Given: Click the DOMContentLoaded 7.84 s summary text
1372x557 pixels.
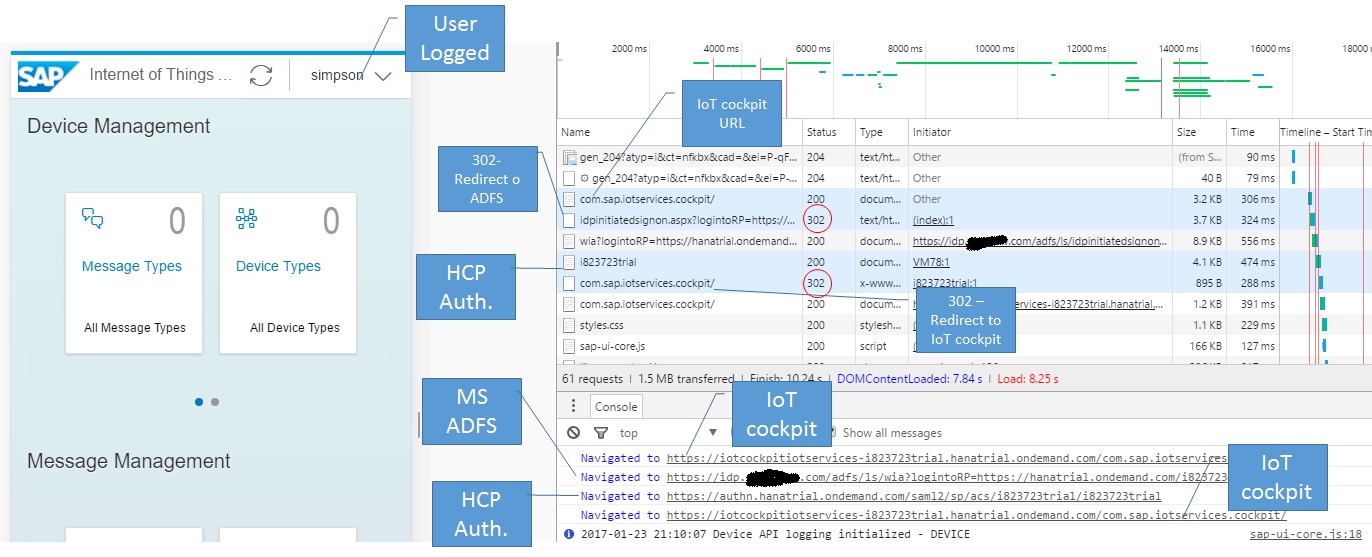Looking at the screenshot, I should coord(908,379).
